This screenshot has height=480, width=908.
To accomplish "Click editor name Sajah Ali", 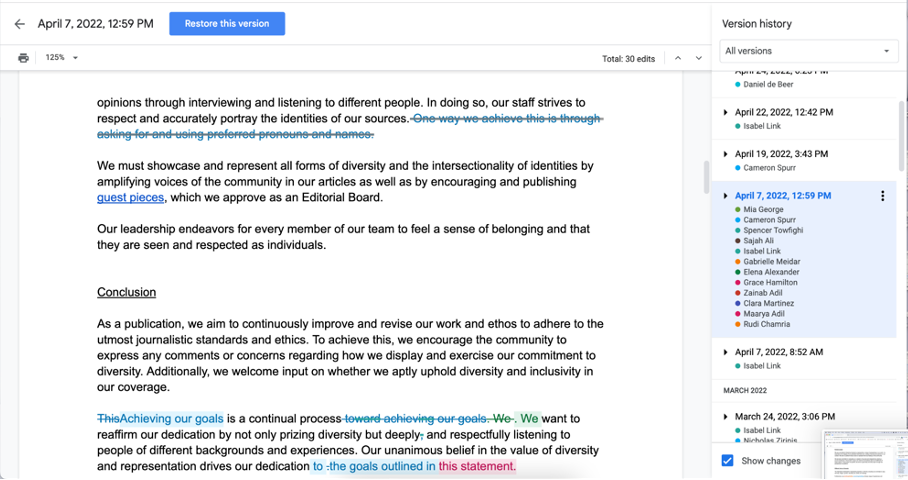I will click(x=759, y=241).
